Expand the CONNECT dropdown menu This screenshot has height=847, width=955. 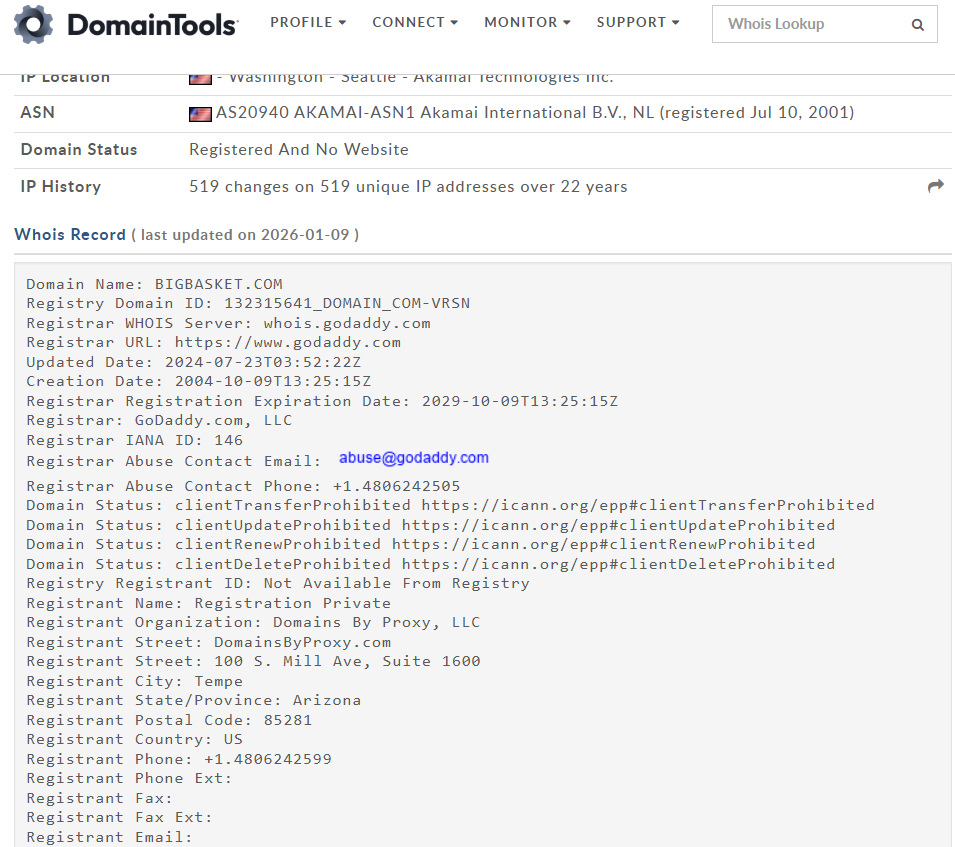point(415,22)
